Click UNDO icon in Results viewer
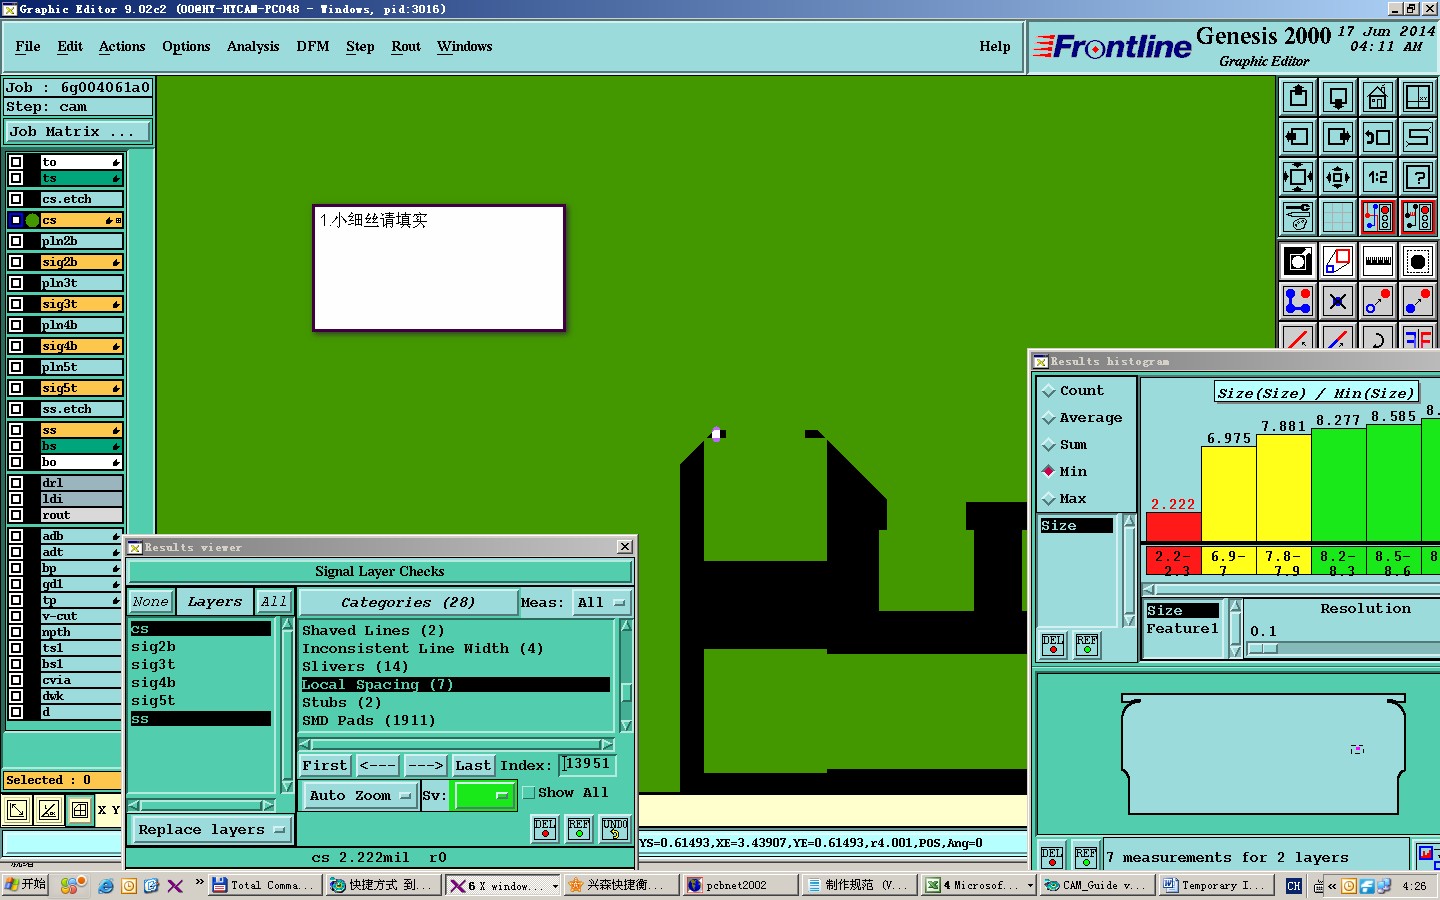1440x900 pixels. [x=615, y=829]
